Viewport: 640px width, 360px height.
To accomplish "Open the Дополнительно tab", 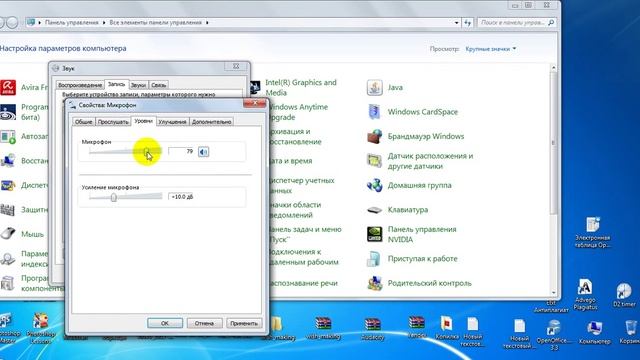I will tap(211, 122).
